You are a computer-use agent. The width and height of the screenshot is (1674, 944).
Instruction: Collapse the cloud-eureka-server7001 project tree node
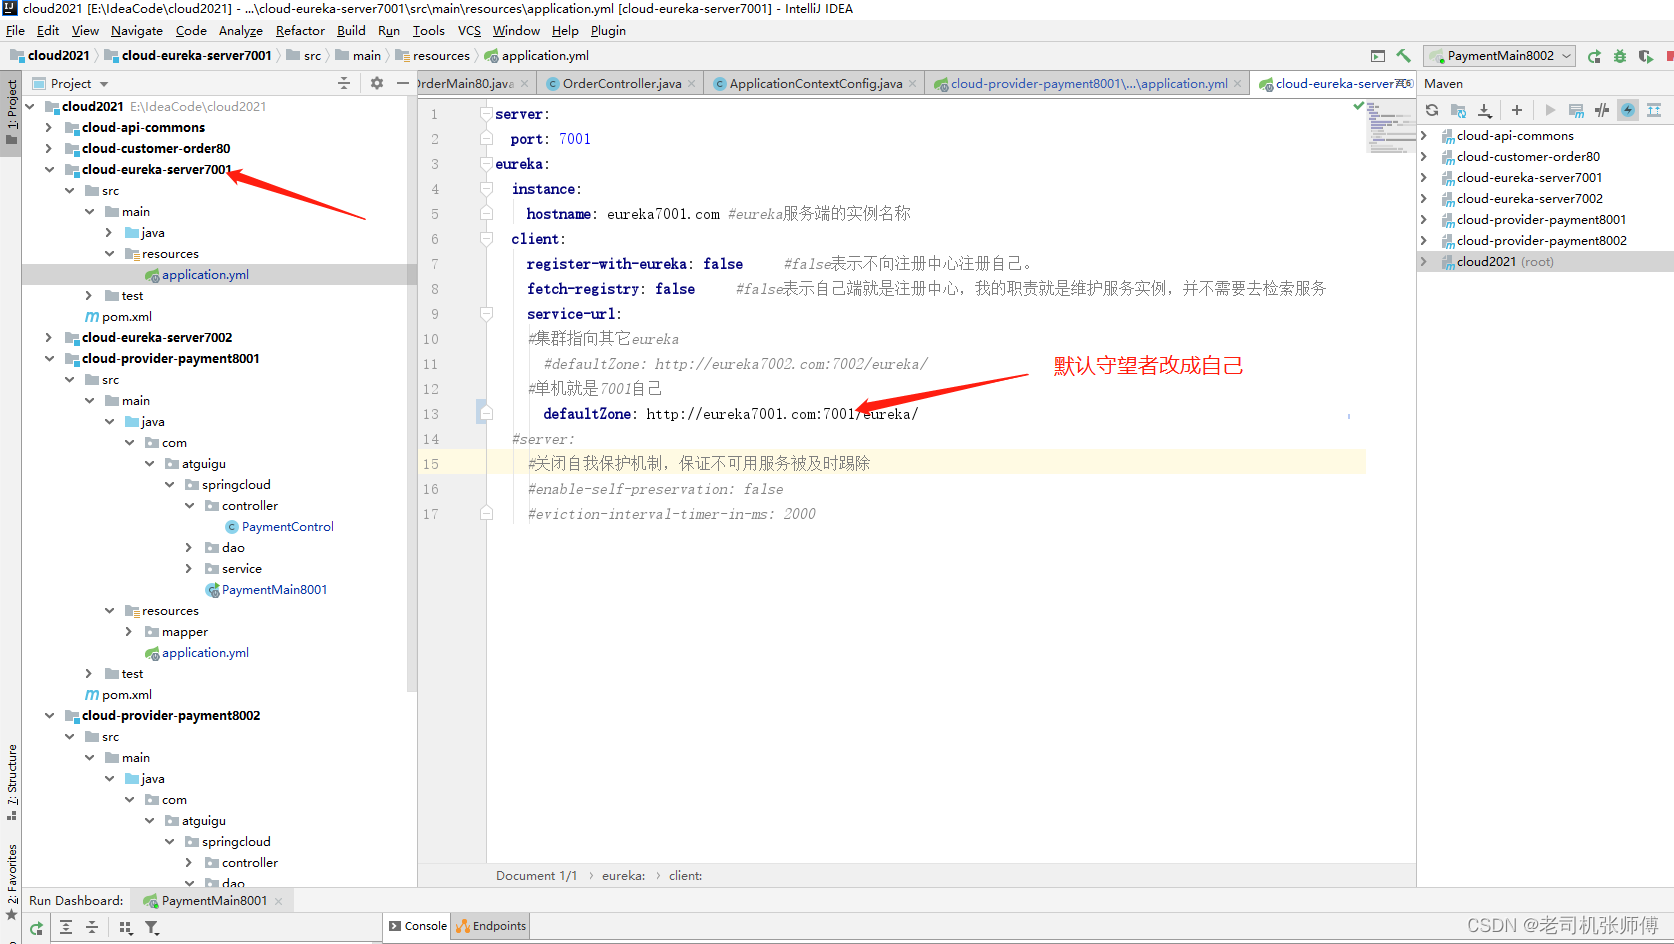click(49, 170)
